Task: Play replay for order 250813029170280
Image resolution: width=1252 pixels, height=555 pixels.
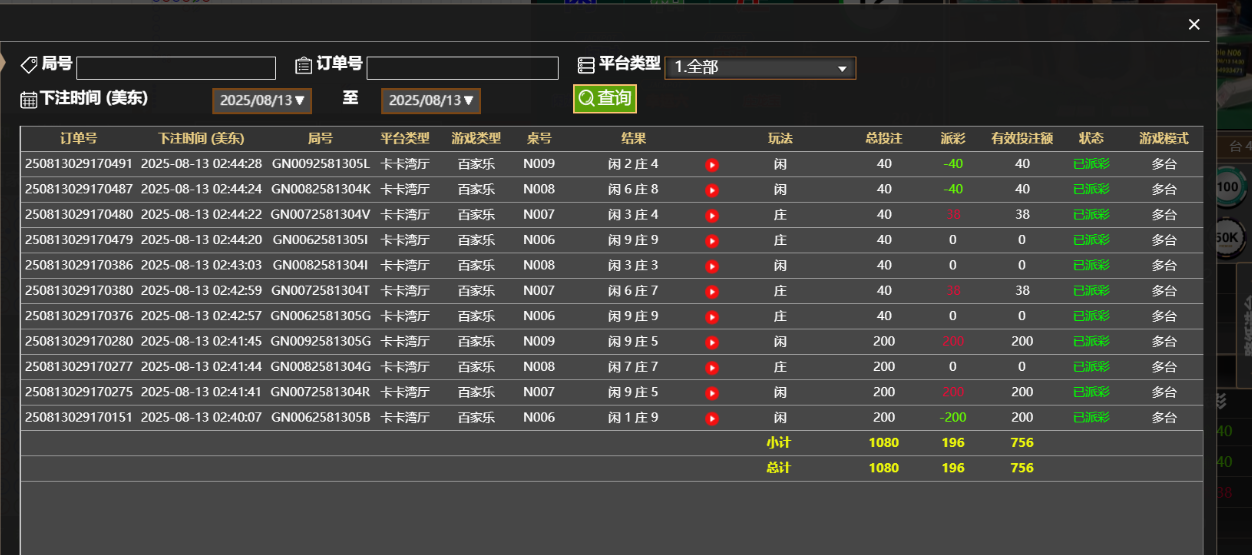Action: 712,342
